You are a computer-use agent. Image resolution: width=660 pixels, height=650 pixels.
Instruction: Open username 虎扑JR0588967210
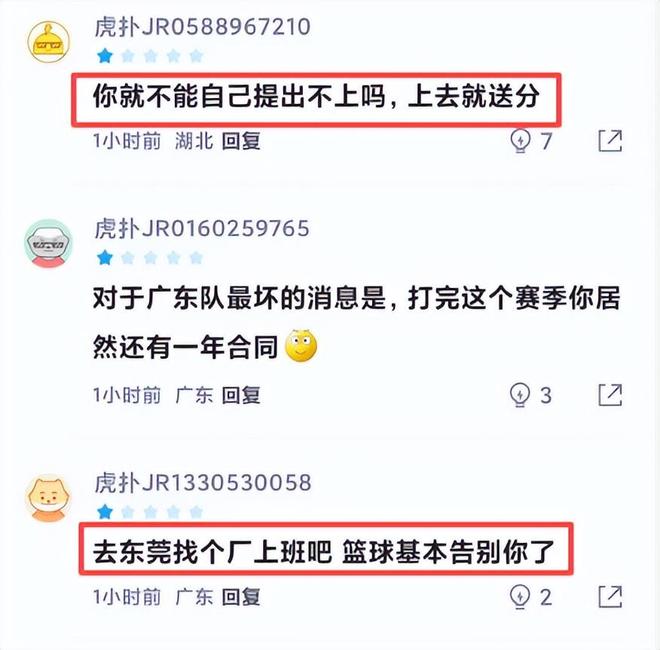pyautogui.click(x=202, y=27)
